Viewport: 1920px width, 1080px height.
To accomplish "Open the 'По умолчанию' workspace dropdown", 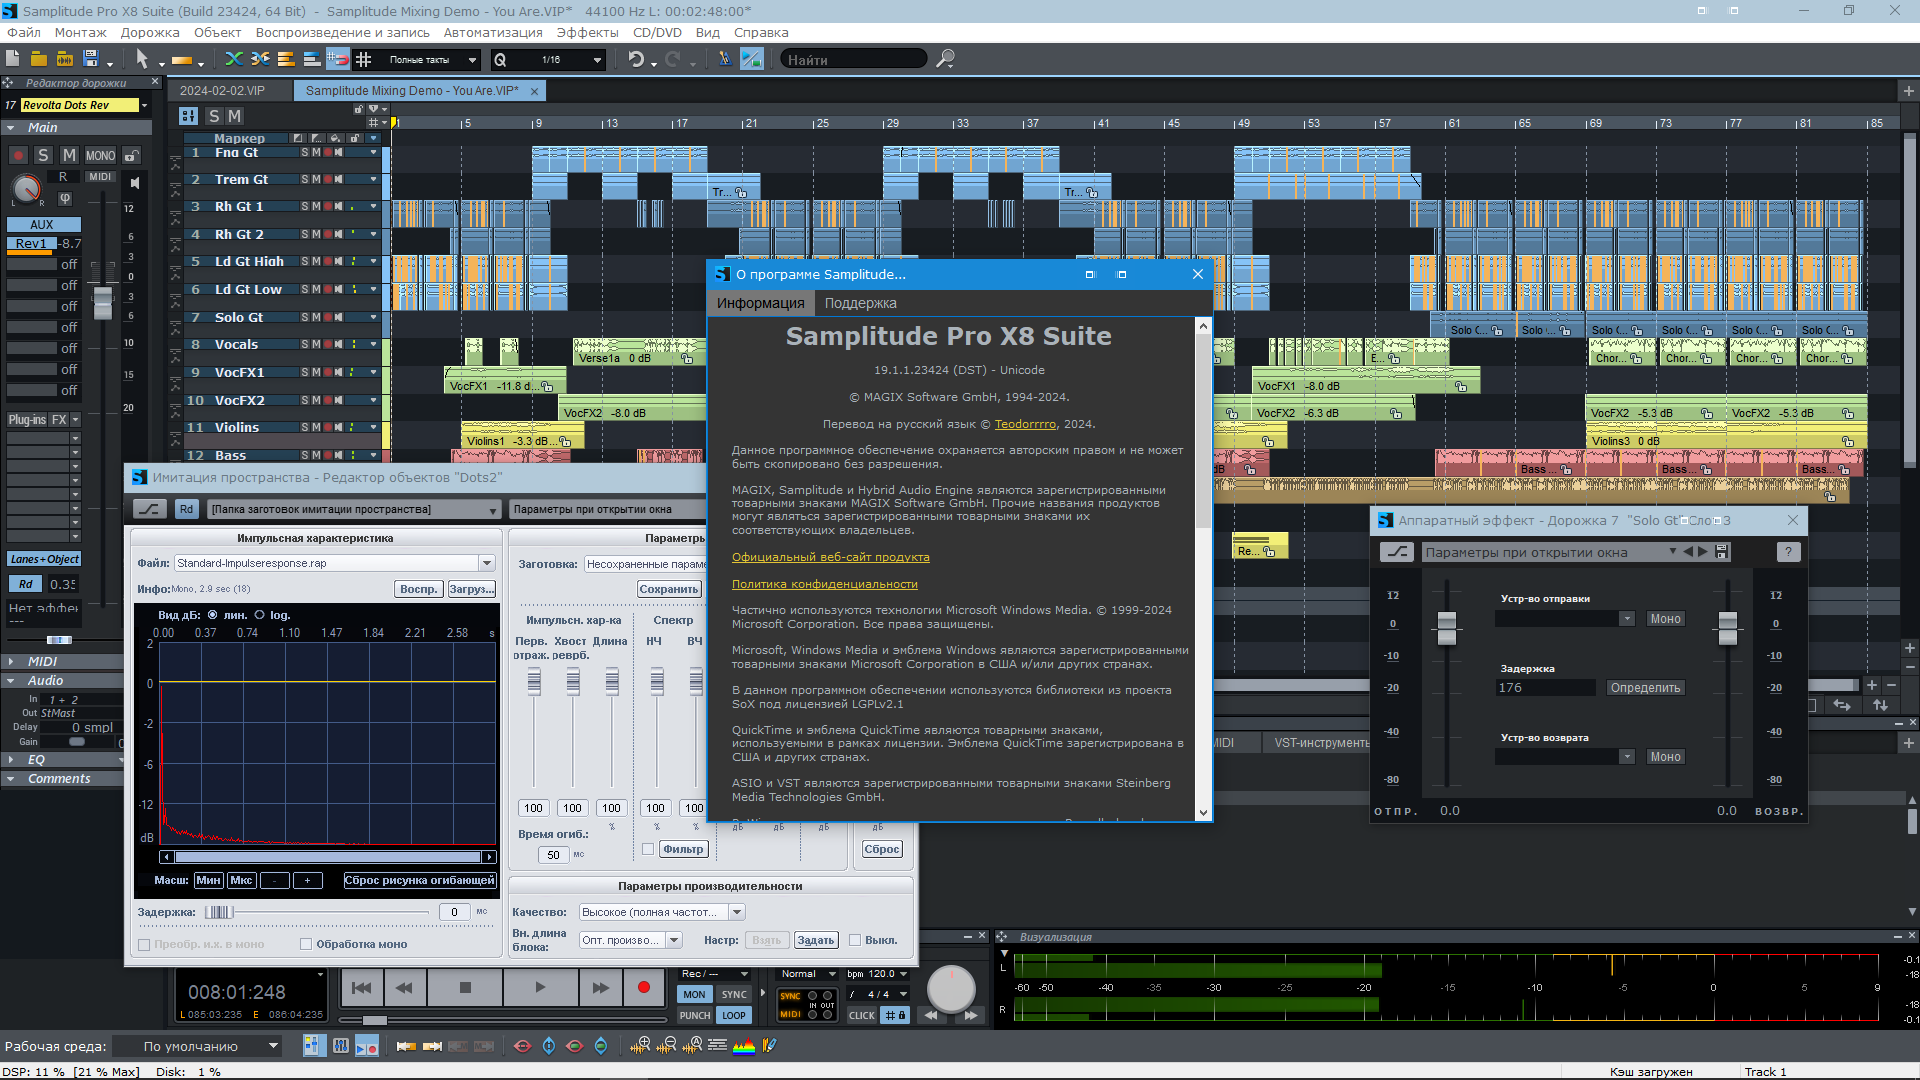I will pos(273,1046).
